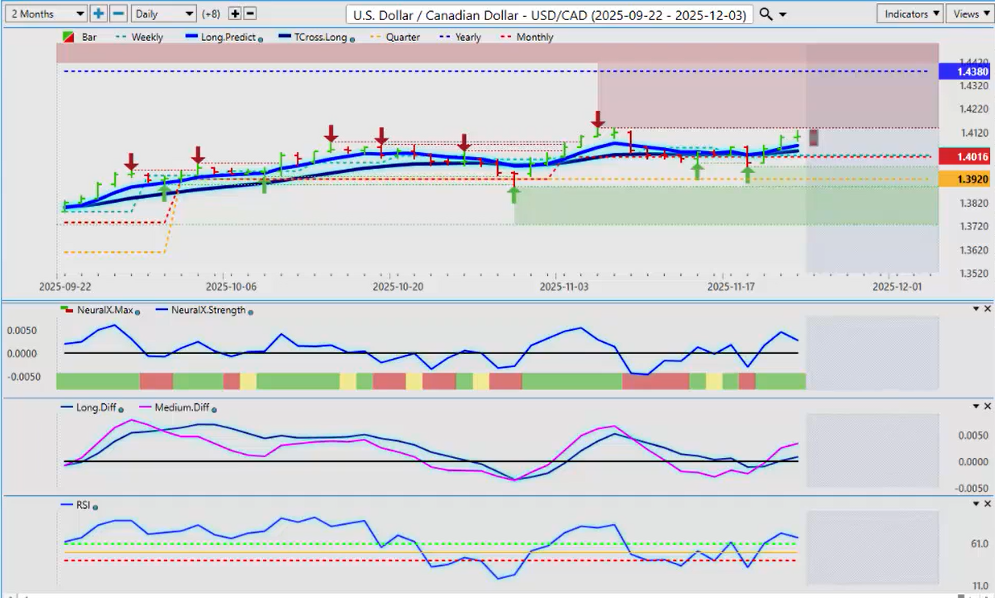Close the RSI indicator panel
This screenshot has height=598, width=995.
click(x=987, y=504)
